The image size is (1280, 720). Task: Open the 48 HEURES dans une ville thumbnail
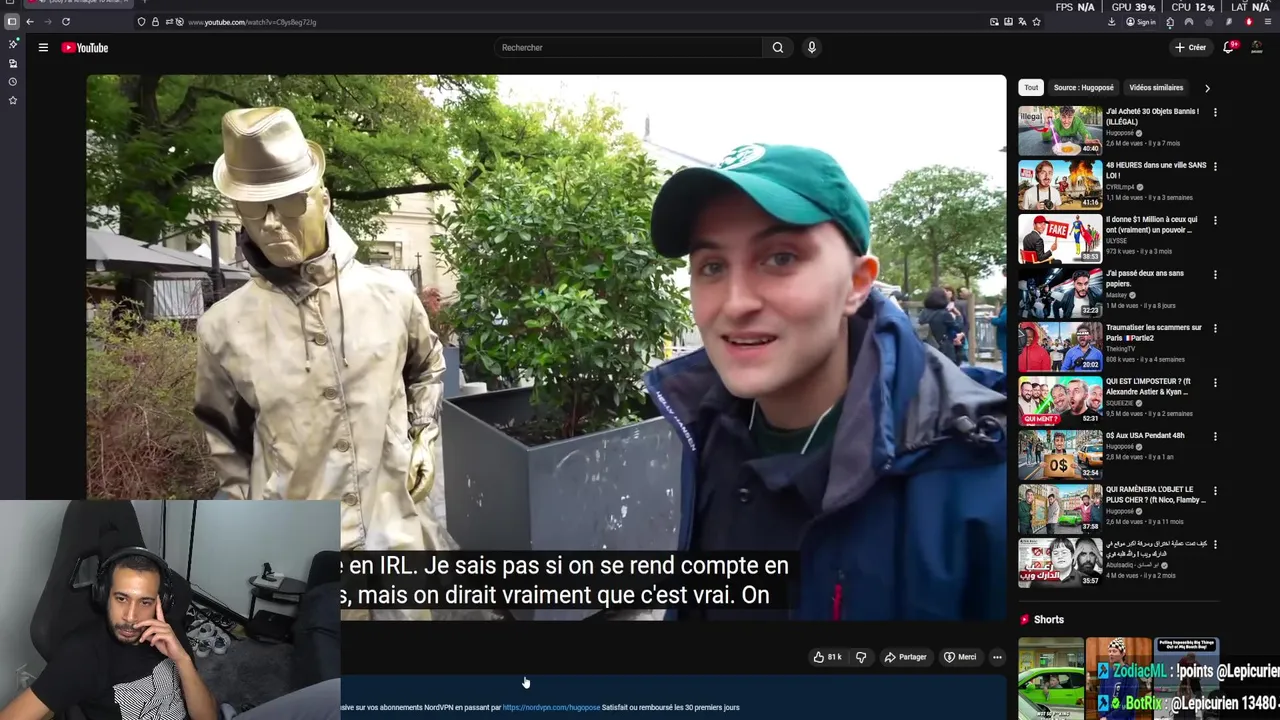[x=1060, y=184]
